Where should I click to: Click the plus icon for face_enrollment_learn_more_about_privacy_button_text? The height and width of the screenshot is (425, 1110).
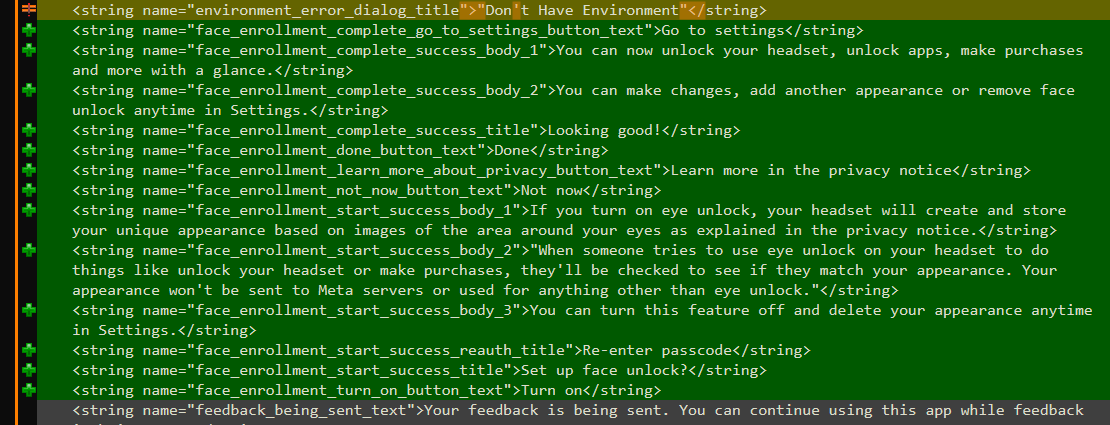click(x=29, y=170)
